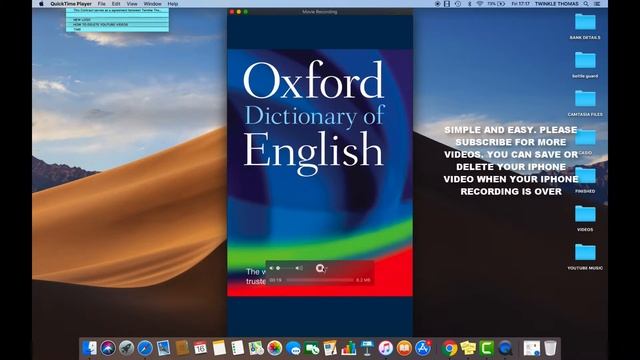The height and width of the screenshot is (360, 640).
Task: Open Photos pinwheel icon in Dock
Action: coord(275,348)
